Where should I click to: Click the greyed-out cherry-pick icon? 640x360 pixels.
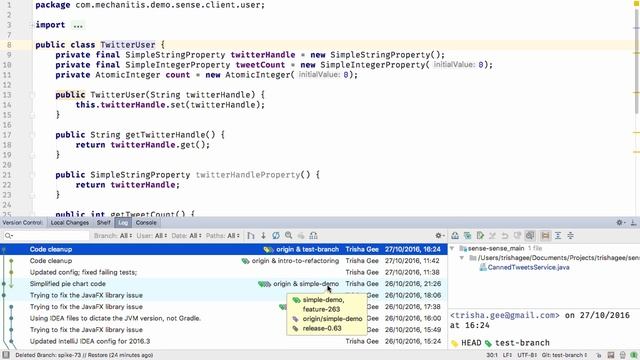[301, 236]
